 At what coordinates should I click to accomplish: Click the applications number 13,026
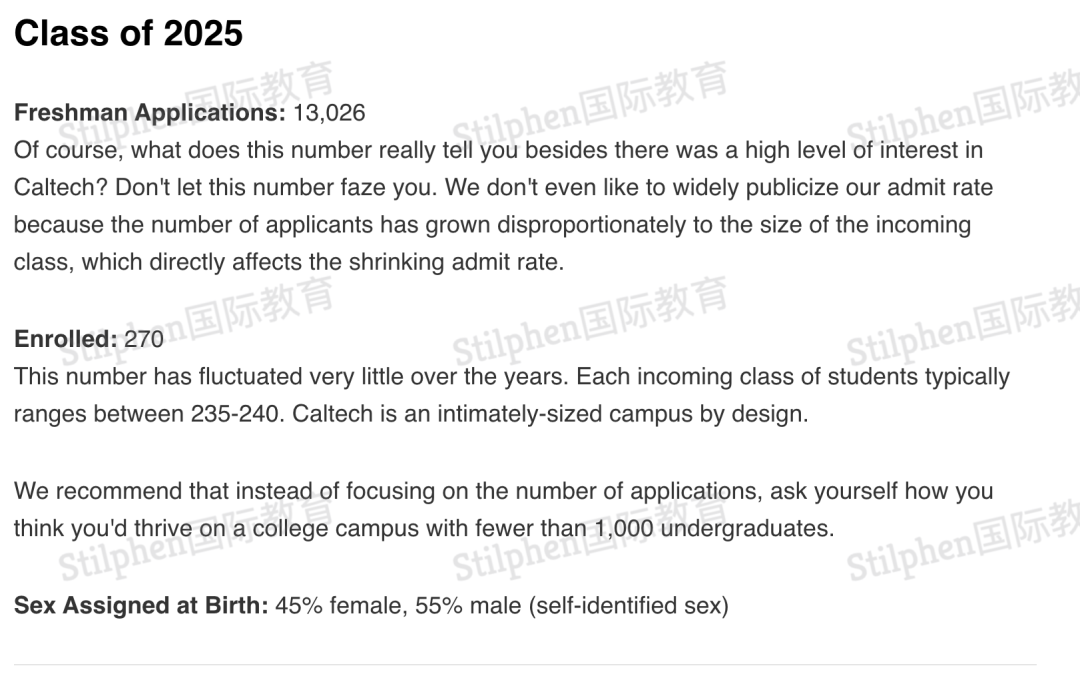click(x=329, y=113)
